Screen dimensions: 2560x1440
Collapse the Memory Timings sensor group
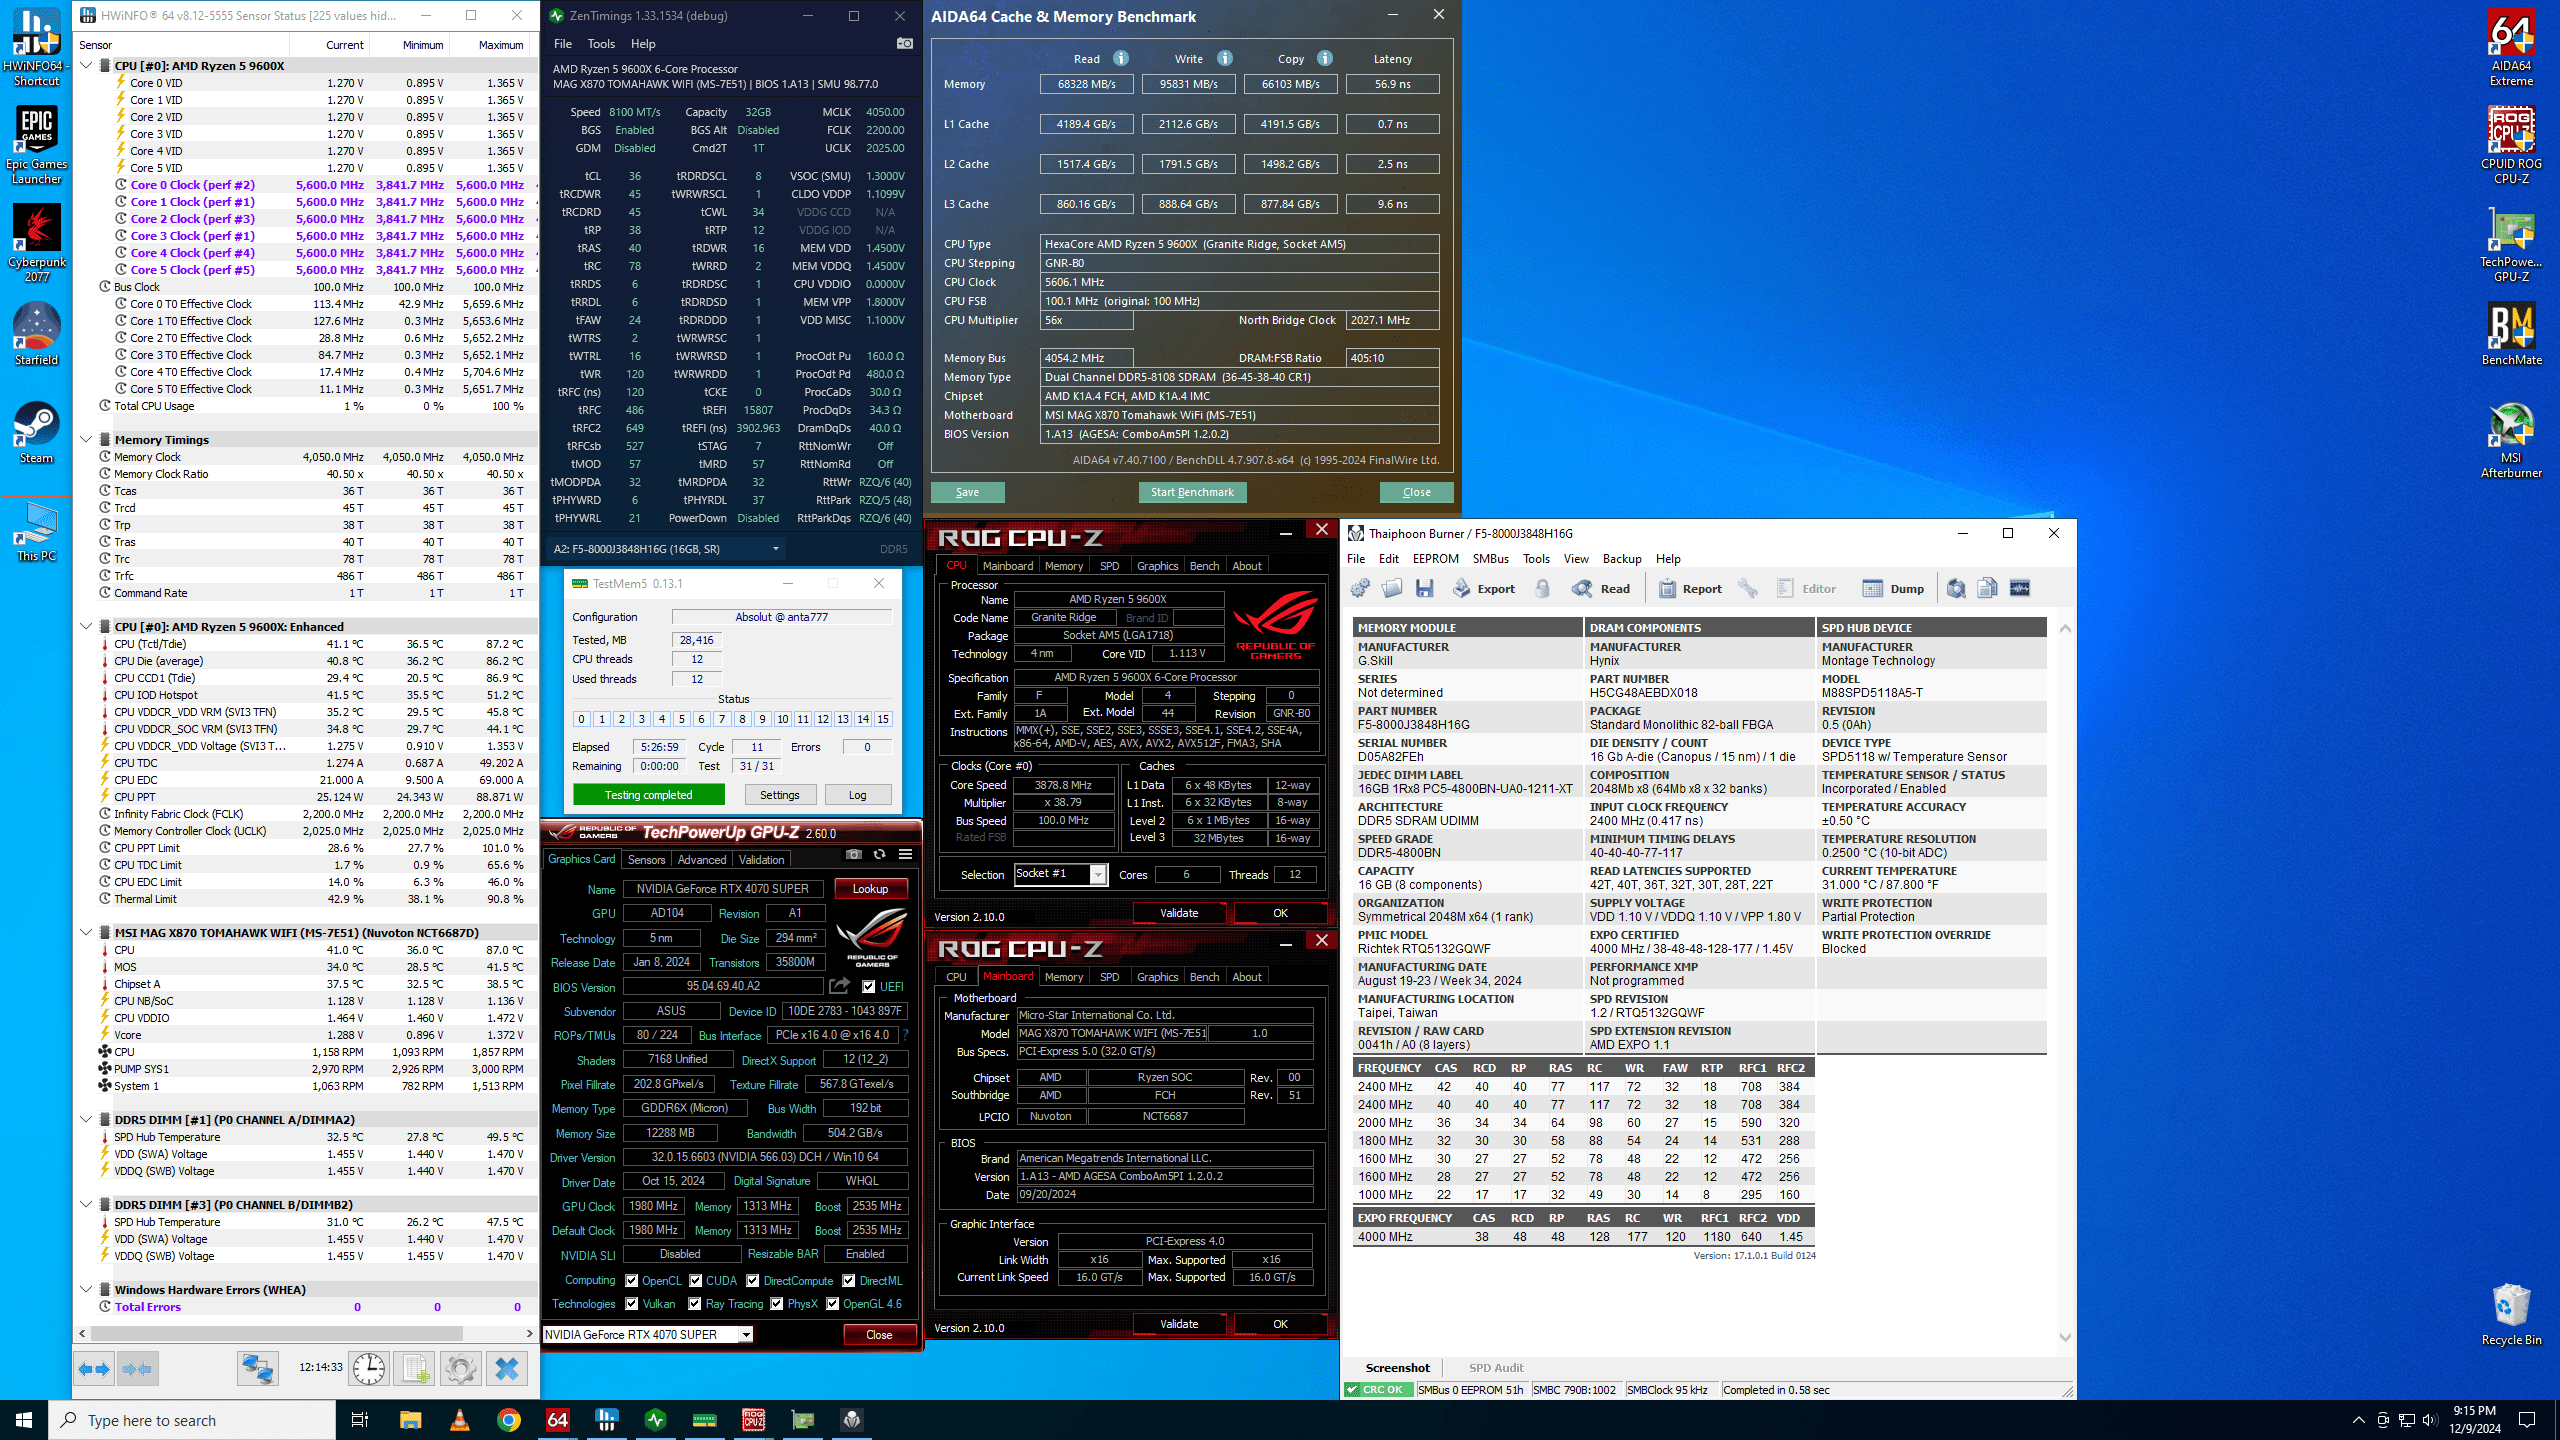point(87,440)
